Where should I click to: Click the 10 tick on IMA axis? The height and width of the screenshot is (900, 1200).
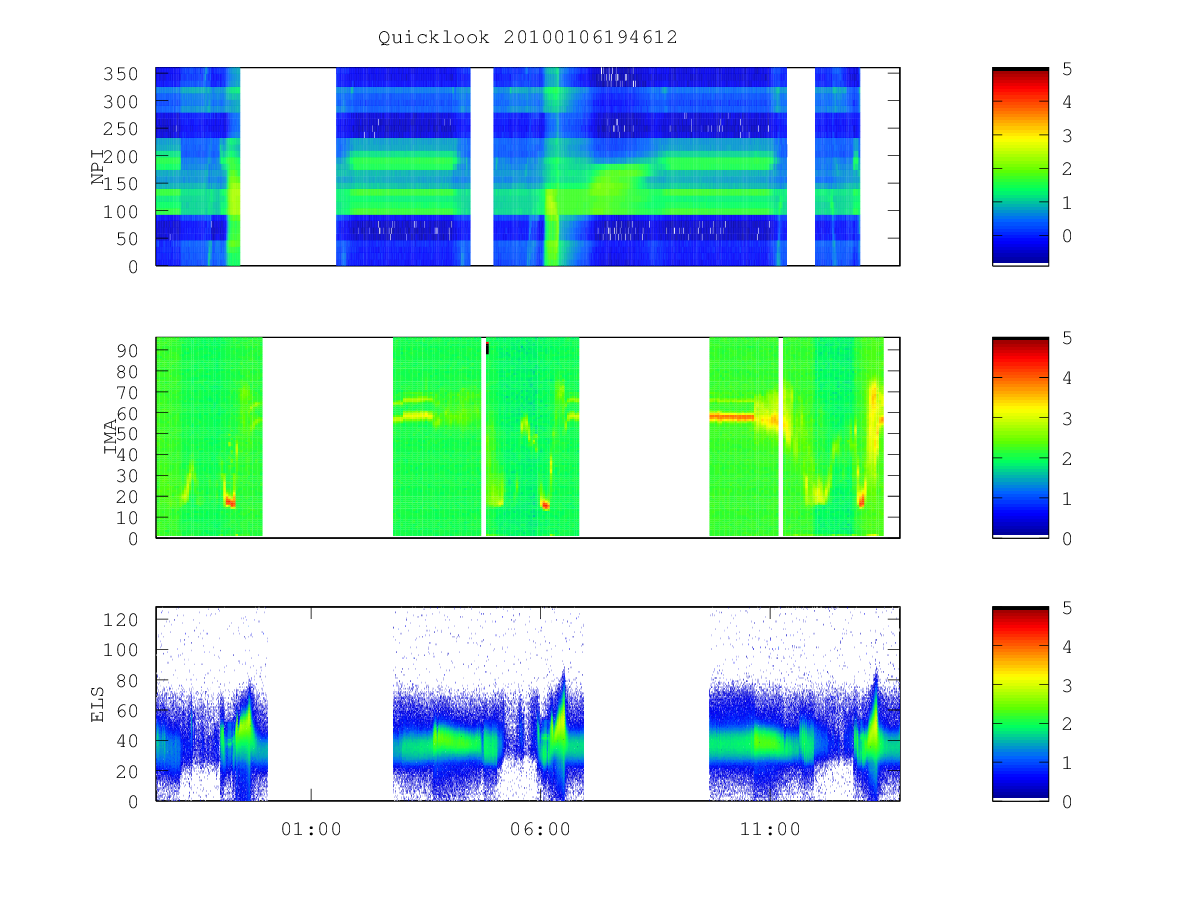[129, 517]
